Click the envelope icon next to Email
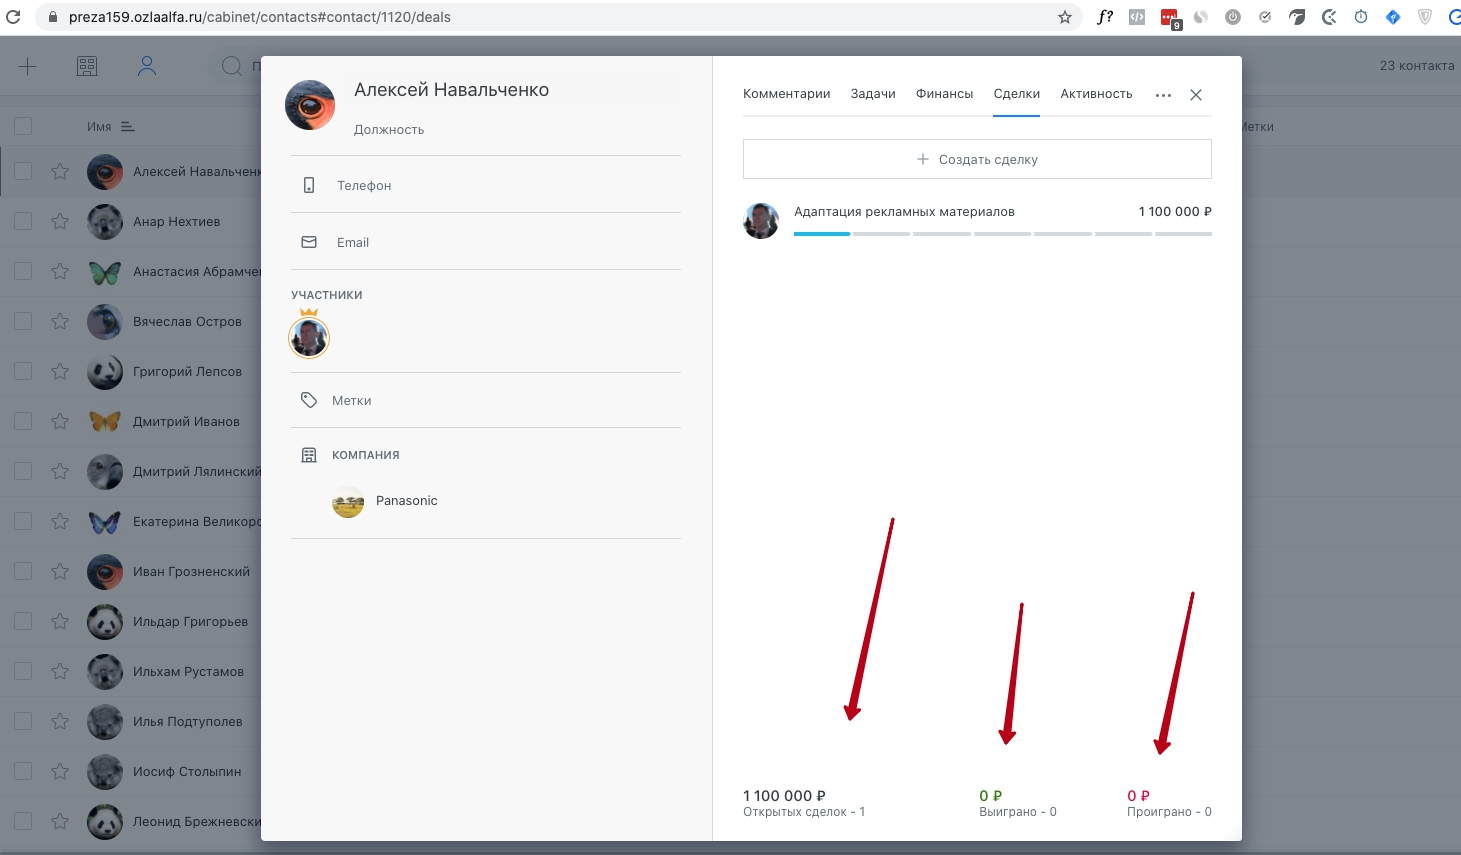Image resolution: width=1461 pixels, height=855 pixels. coord(309,242)
